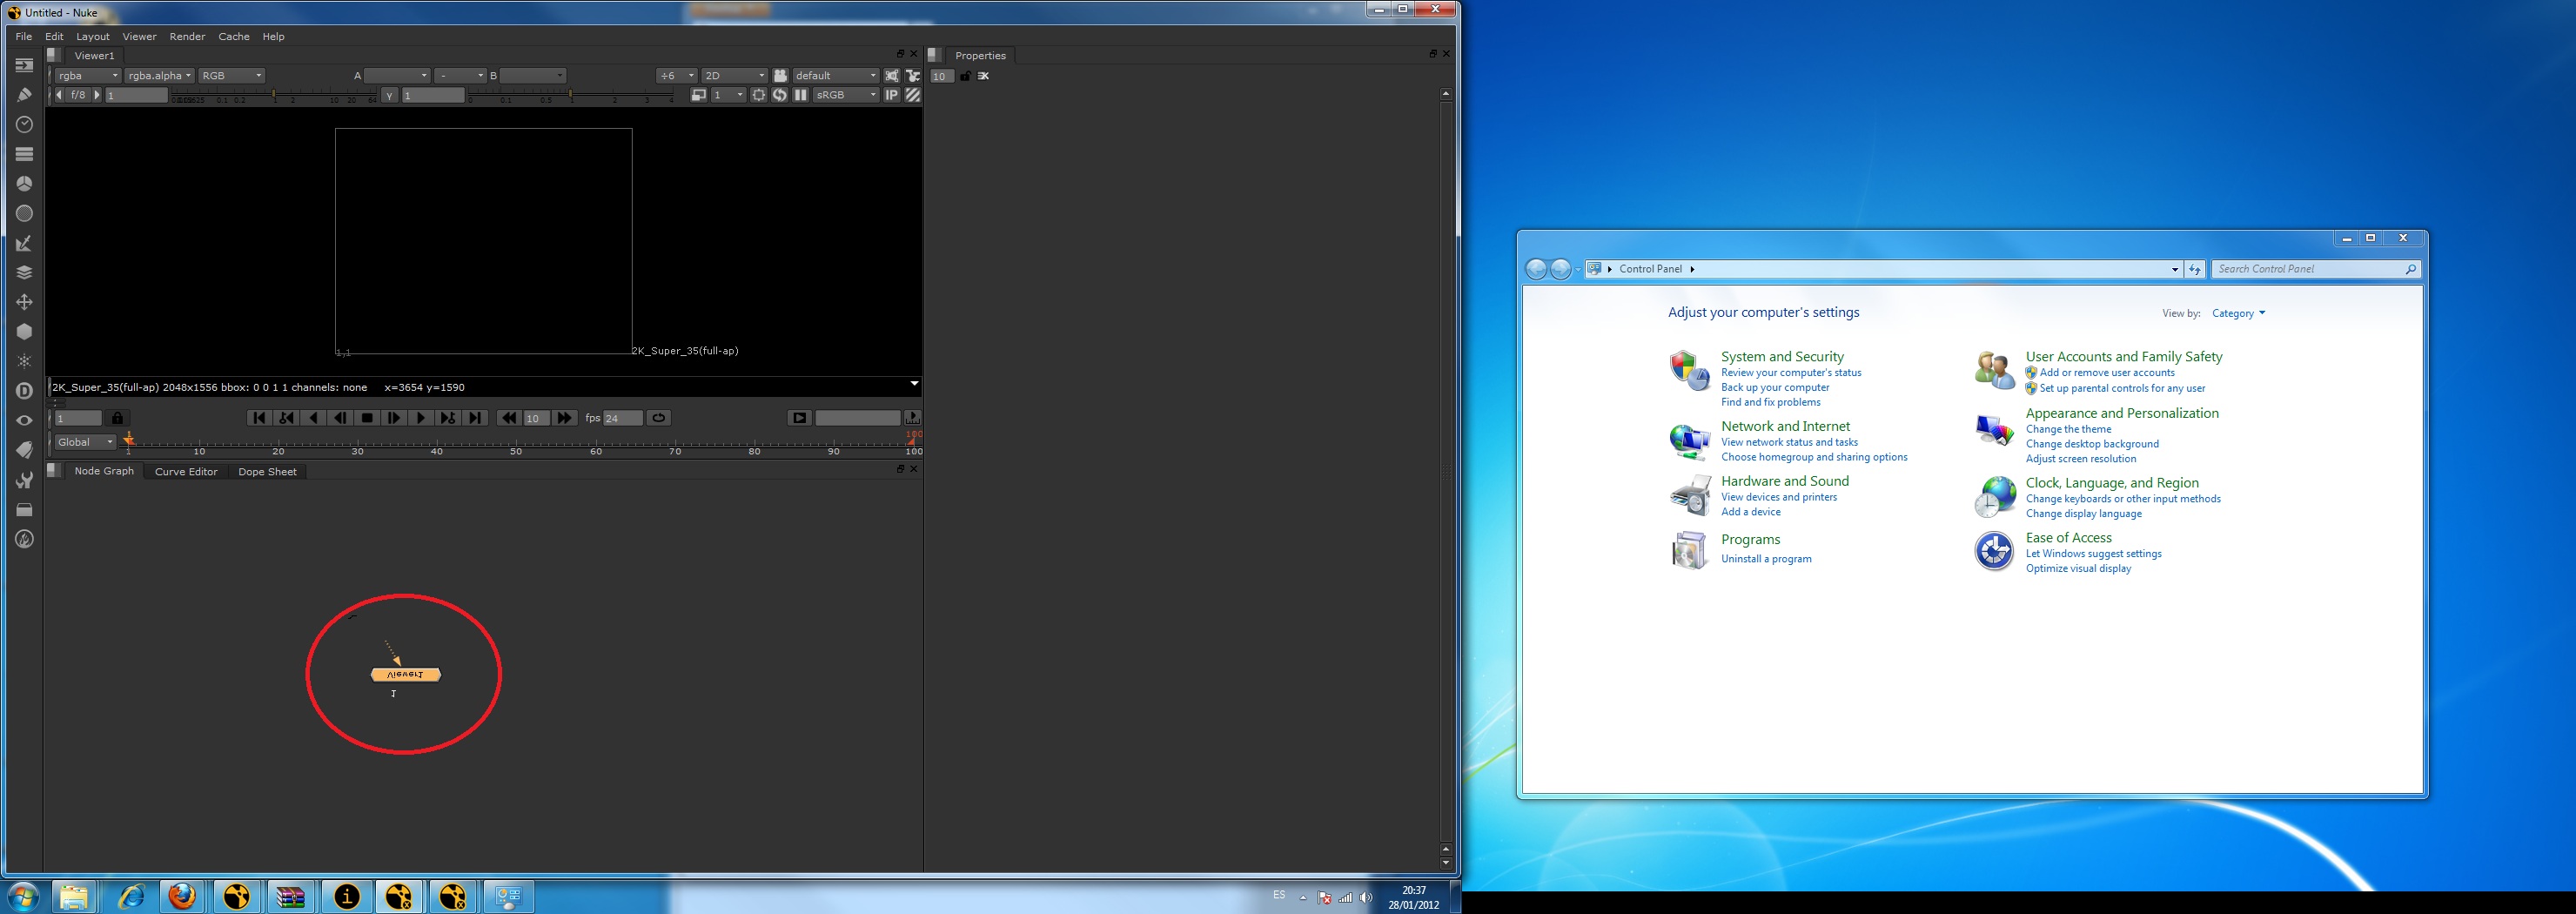
Task: Open the Layout menu
Action: click(93, 37)
